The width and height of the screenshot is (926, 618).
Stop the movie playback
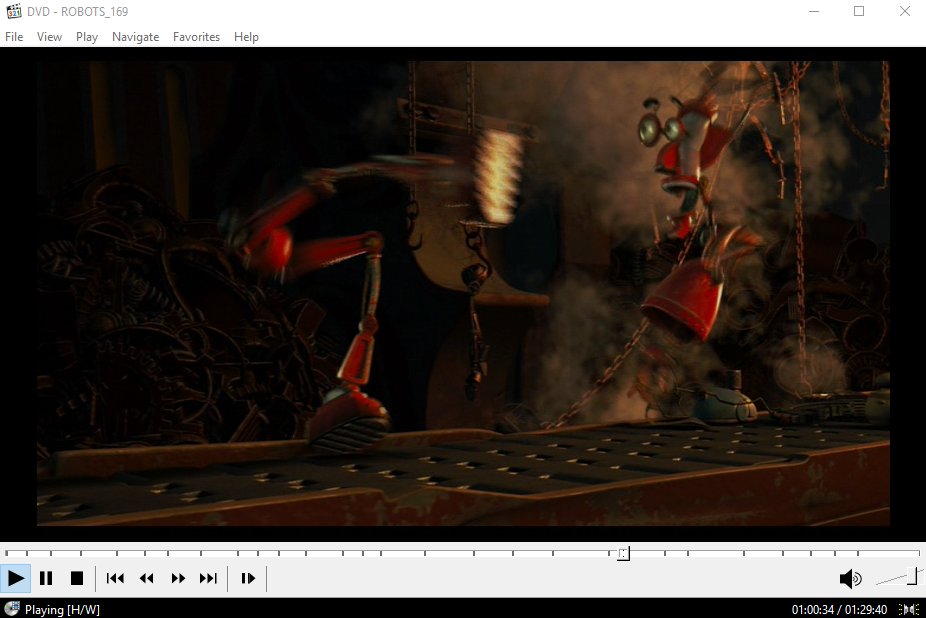pyautogui.click(x=77, y=578)
